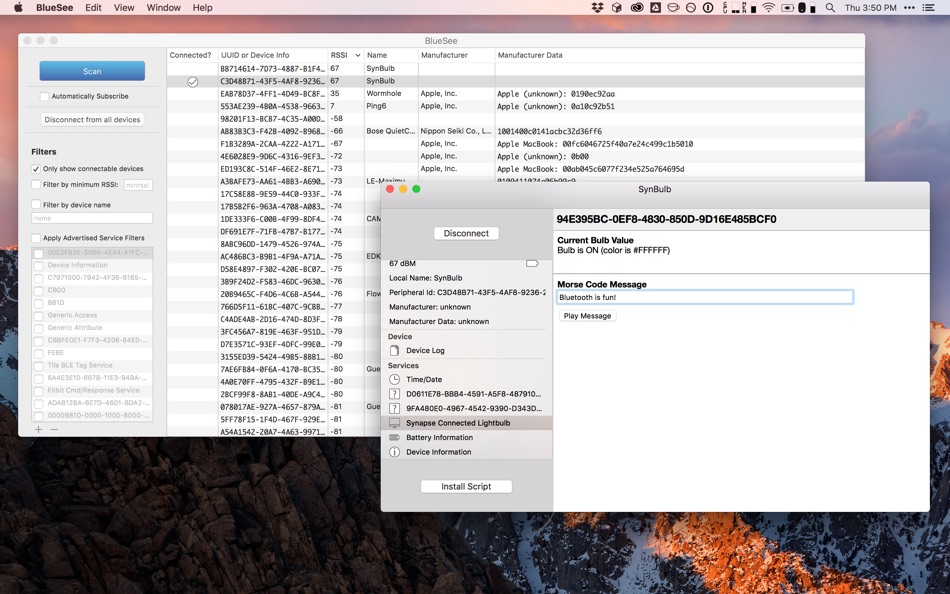Screen dimensions: 950x594
Task: Check the Device Information service filter
Action: pyautogui.click(x=39, y=265)
